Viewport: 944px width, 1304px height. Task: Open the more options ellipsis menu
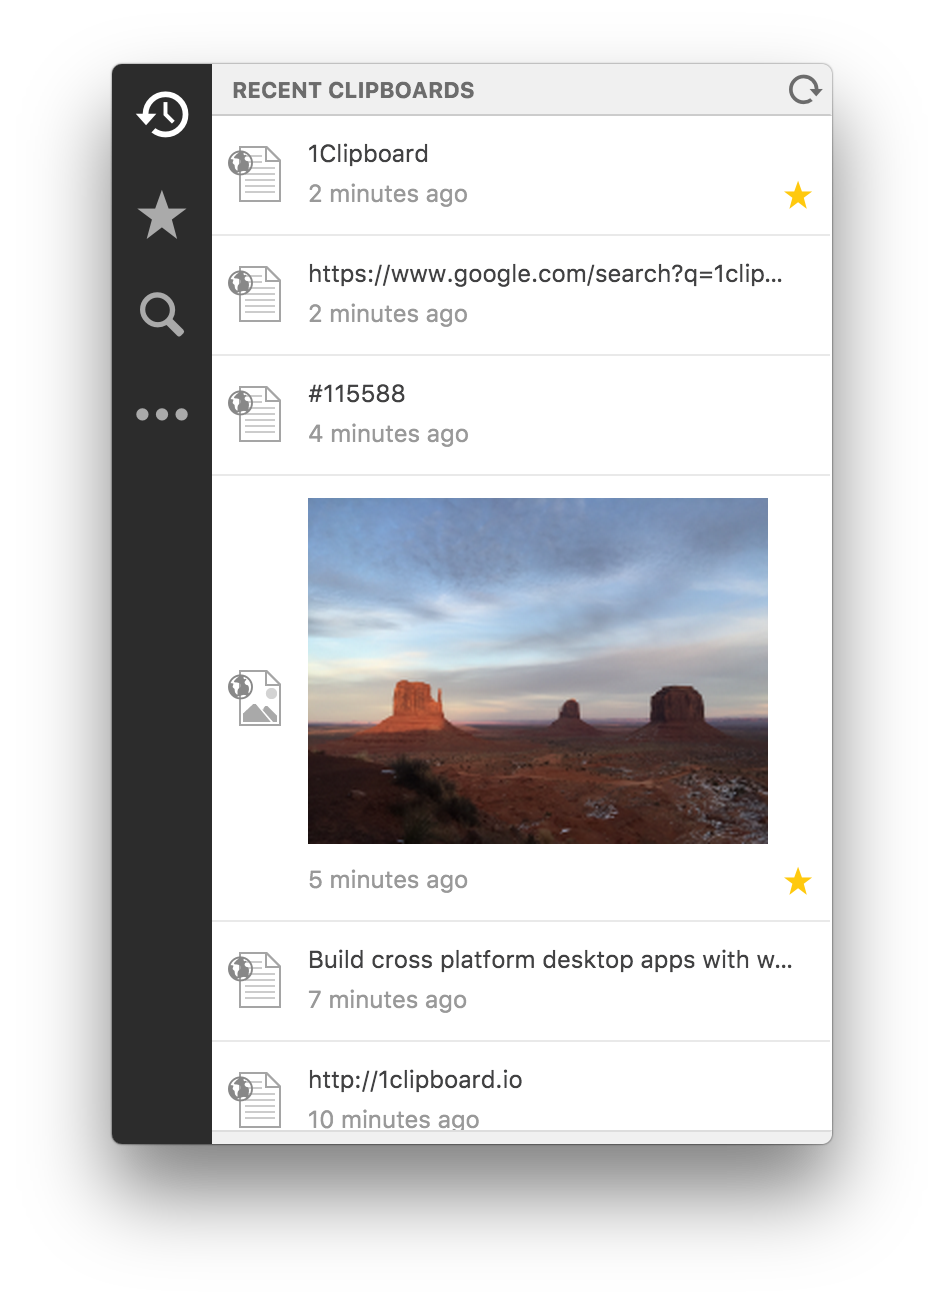tap(161, 413)
